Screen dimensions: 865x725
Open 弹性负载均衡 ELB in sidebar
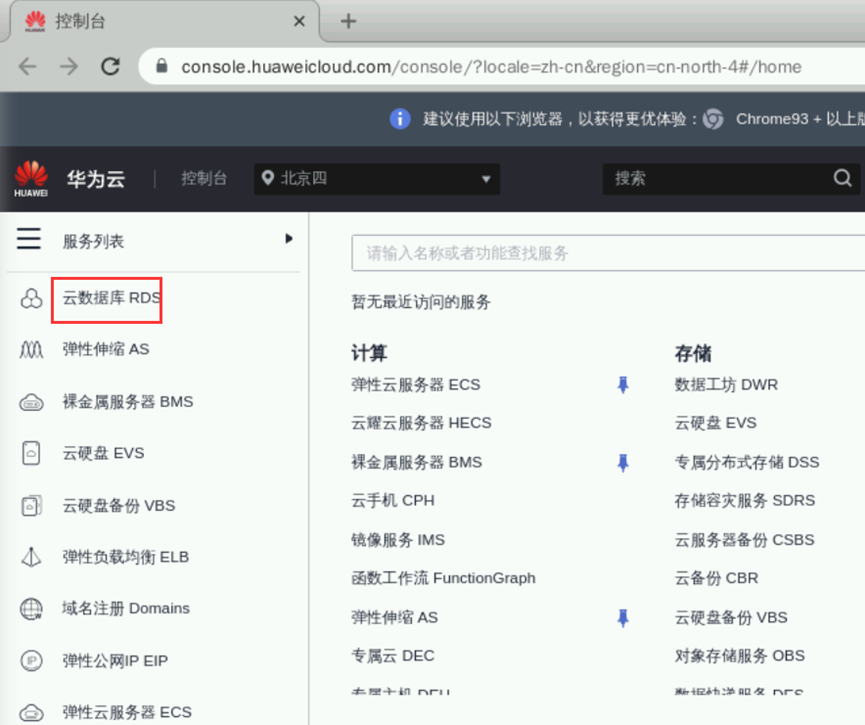click(x=126, y=557)
